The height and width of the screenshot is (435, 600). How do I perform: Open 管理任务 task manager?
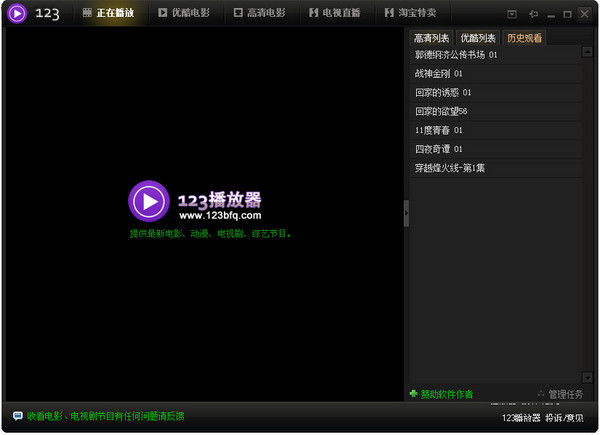tap(566, 394)
